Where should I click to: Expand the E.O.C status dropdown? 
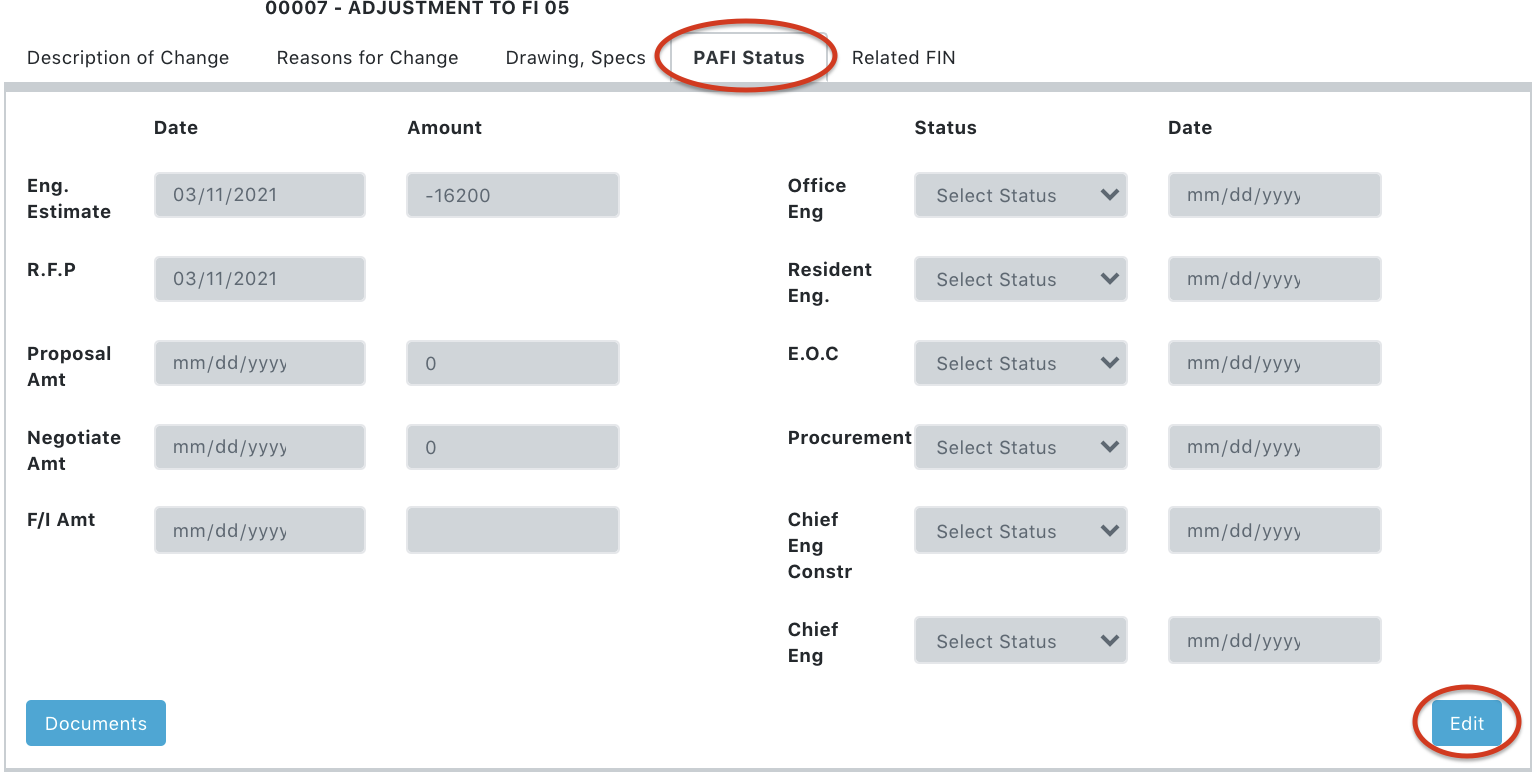1020,363
